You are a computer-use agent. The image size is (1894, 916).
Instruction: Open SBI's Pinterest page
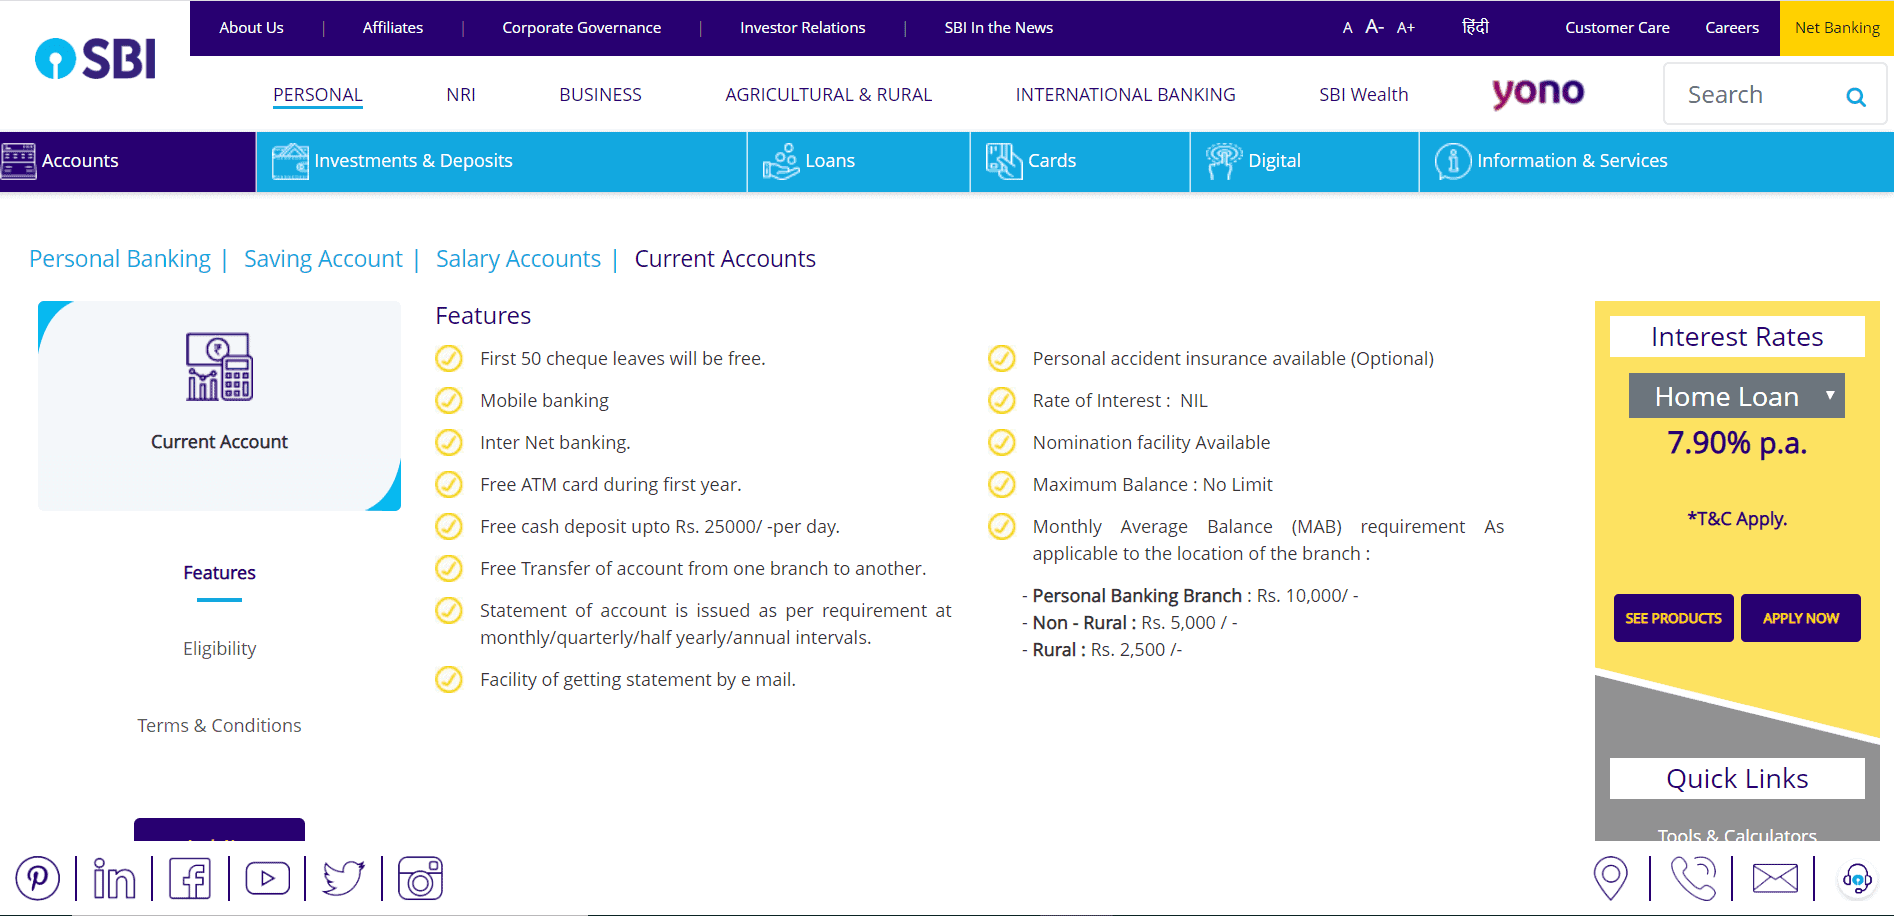coord(38,878)
